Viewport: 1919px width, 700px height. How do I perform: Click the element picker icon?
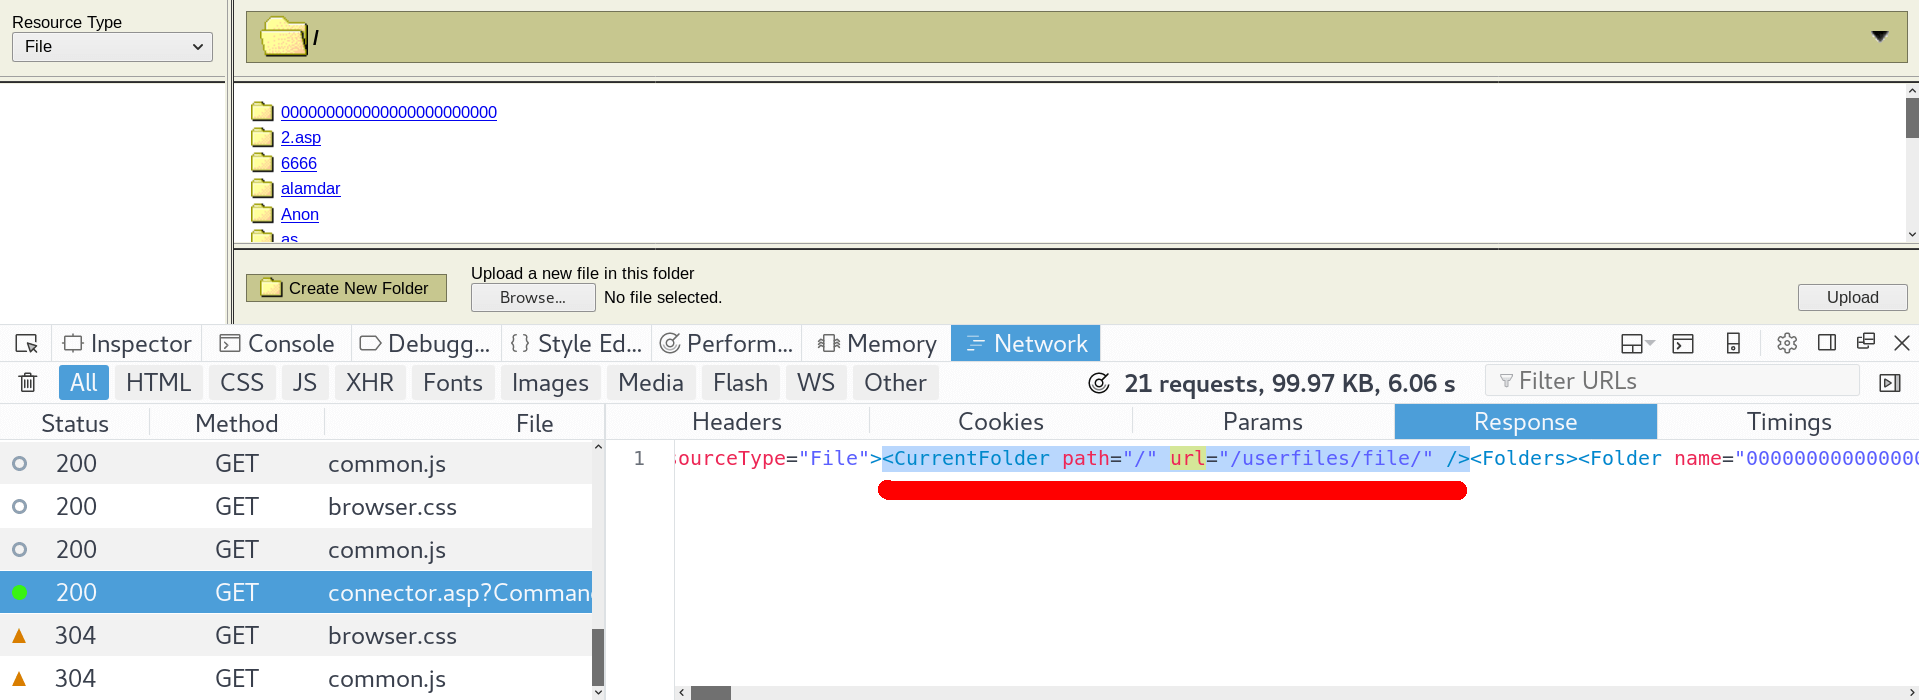click(27, 344)
